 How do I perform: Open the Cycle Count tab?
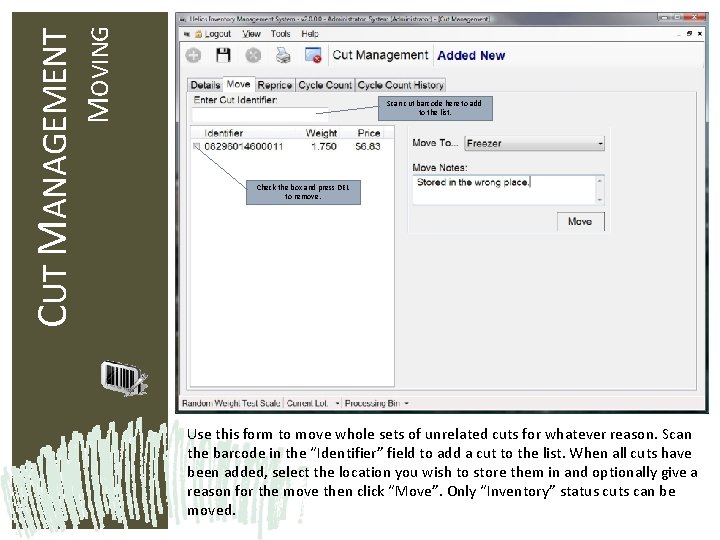(x=325, y=85)
